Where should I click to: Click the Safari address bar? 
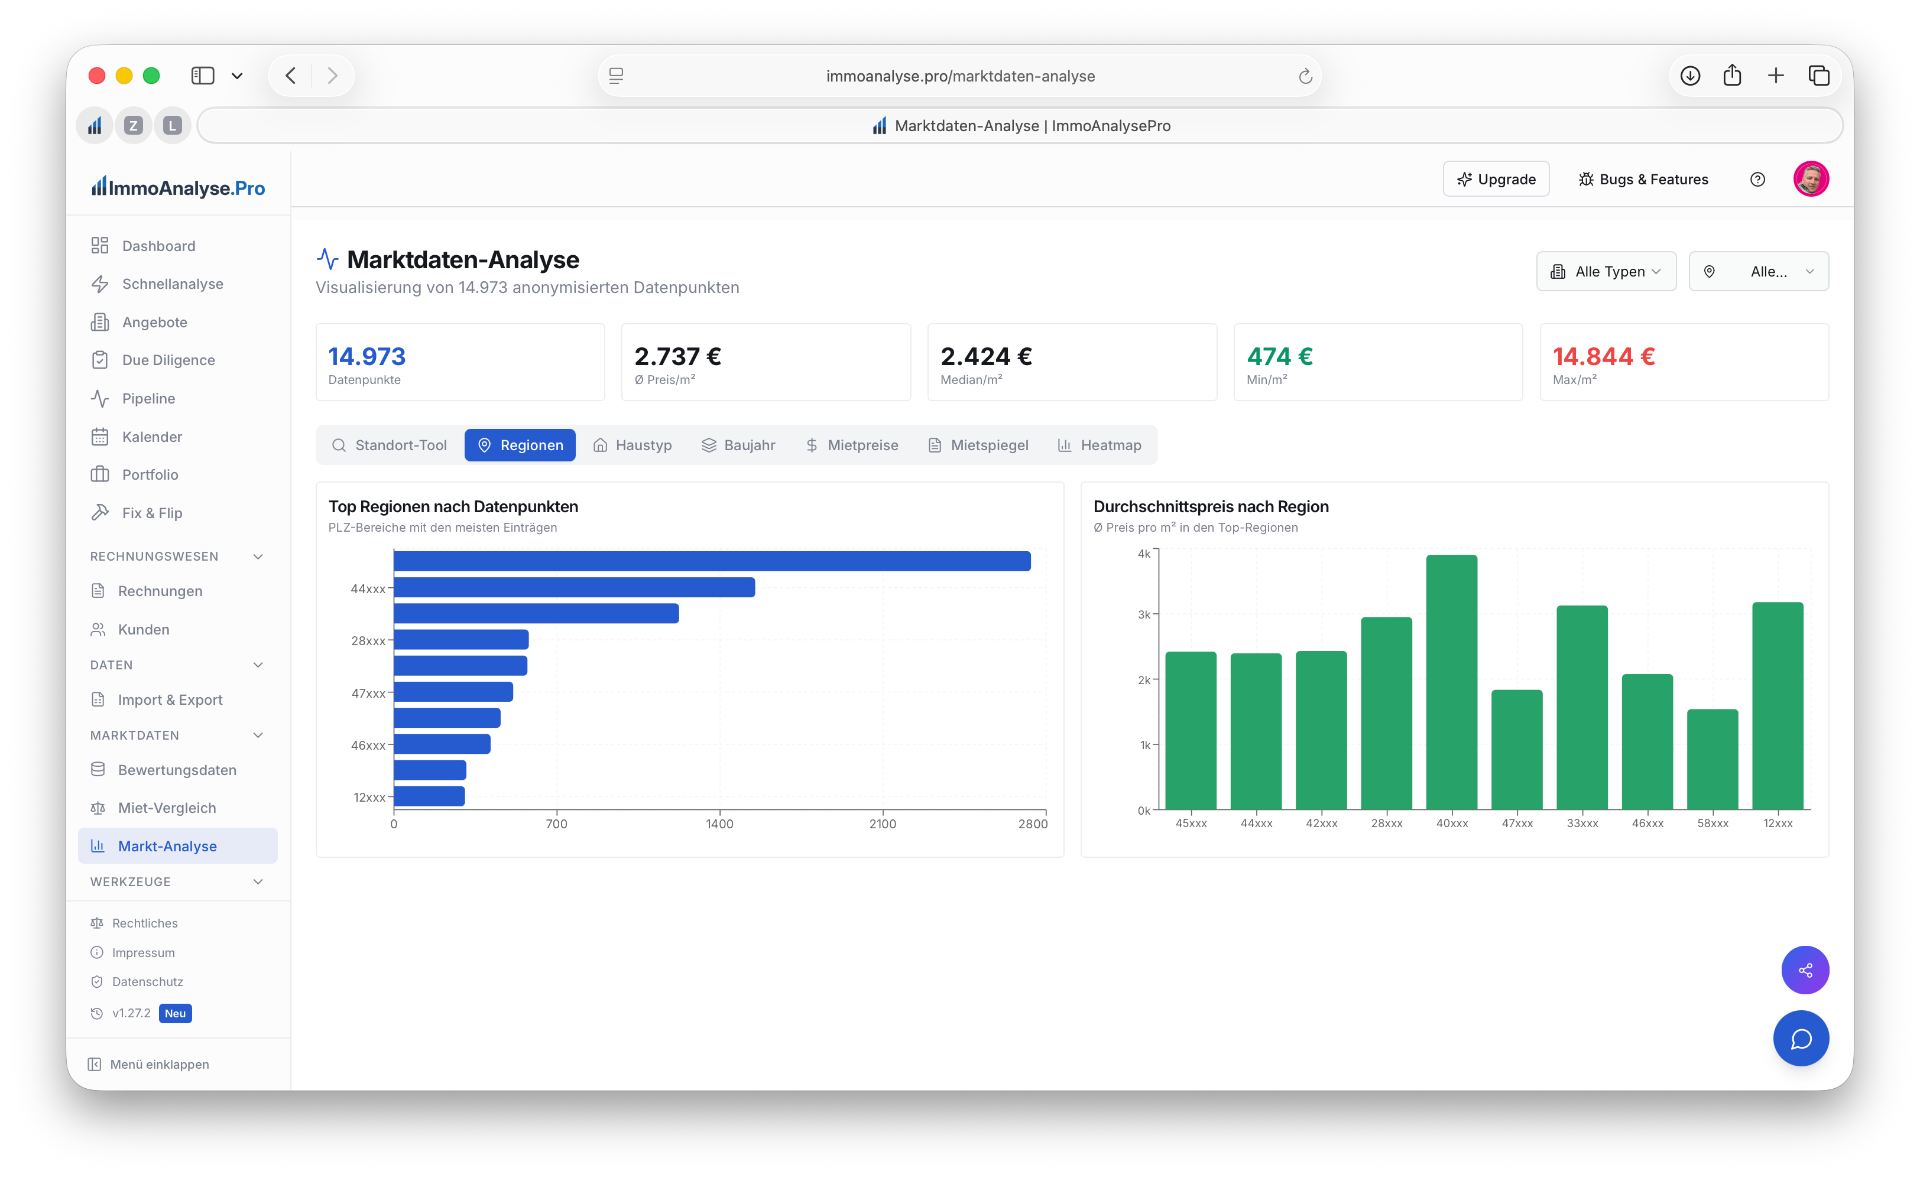coord(960,76)
